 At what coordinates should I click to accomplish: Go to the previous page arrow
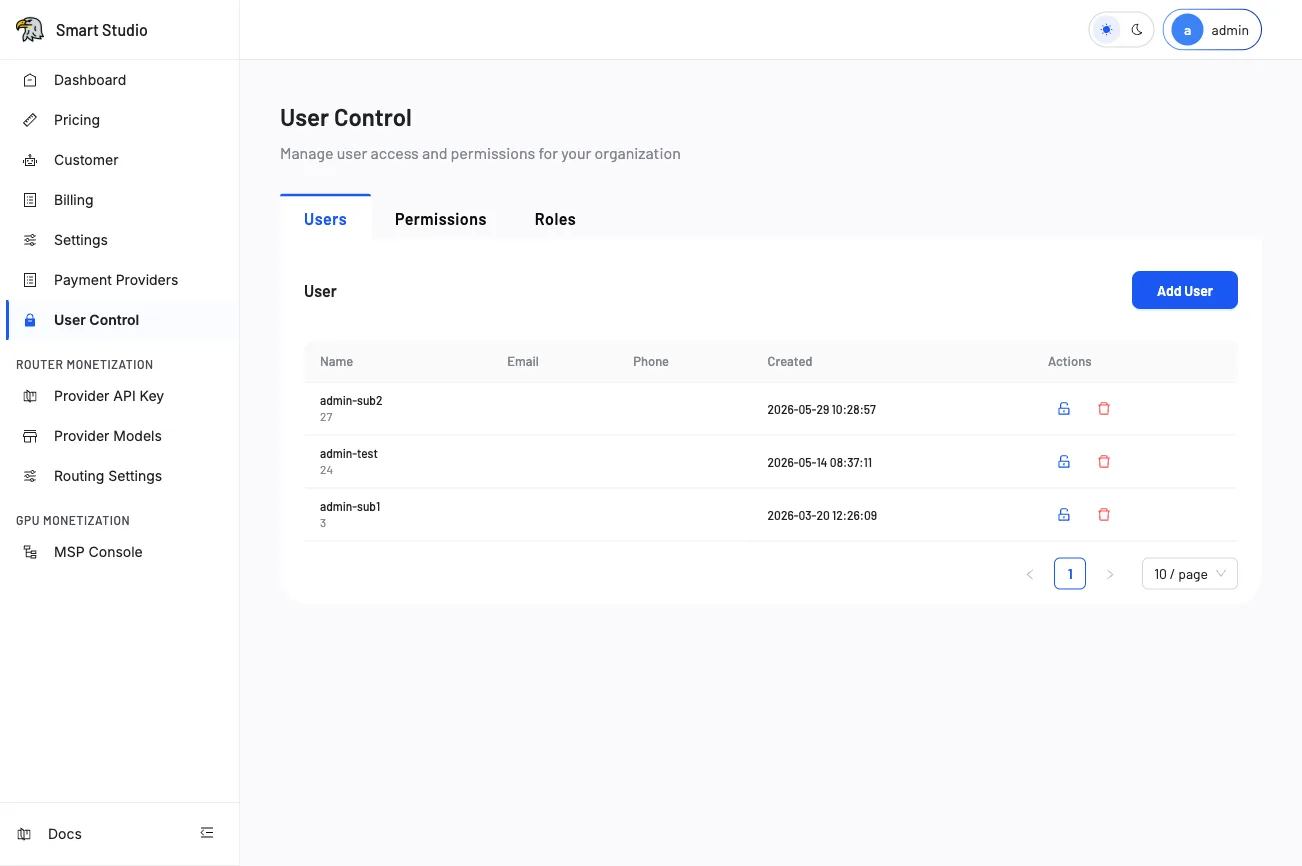pyautogui.click(x=1030, y=574)
